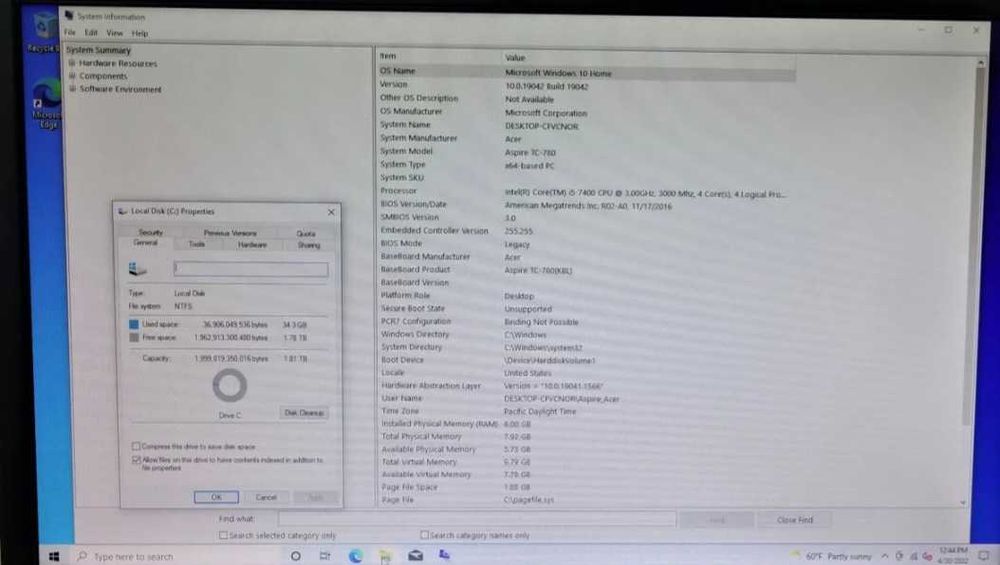1000x565 pixels.
Task: Open the Edit menu
Action: coord(91,33)
